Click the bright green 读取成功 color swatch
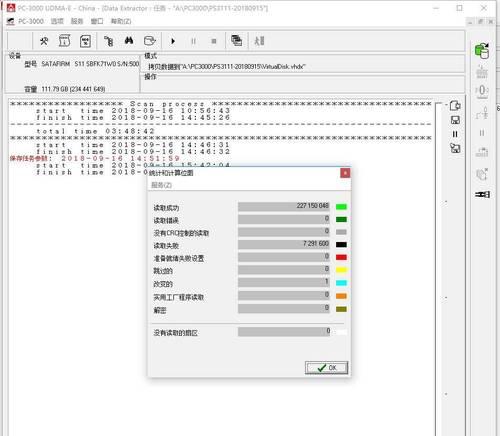 coord(341,207)
